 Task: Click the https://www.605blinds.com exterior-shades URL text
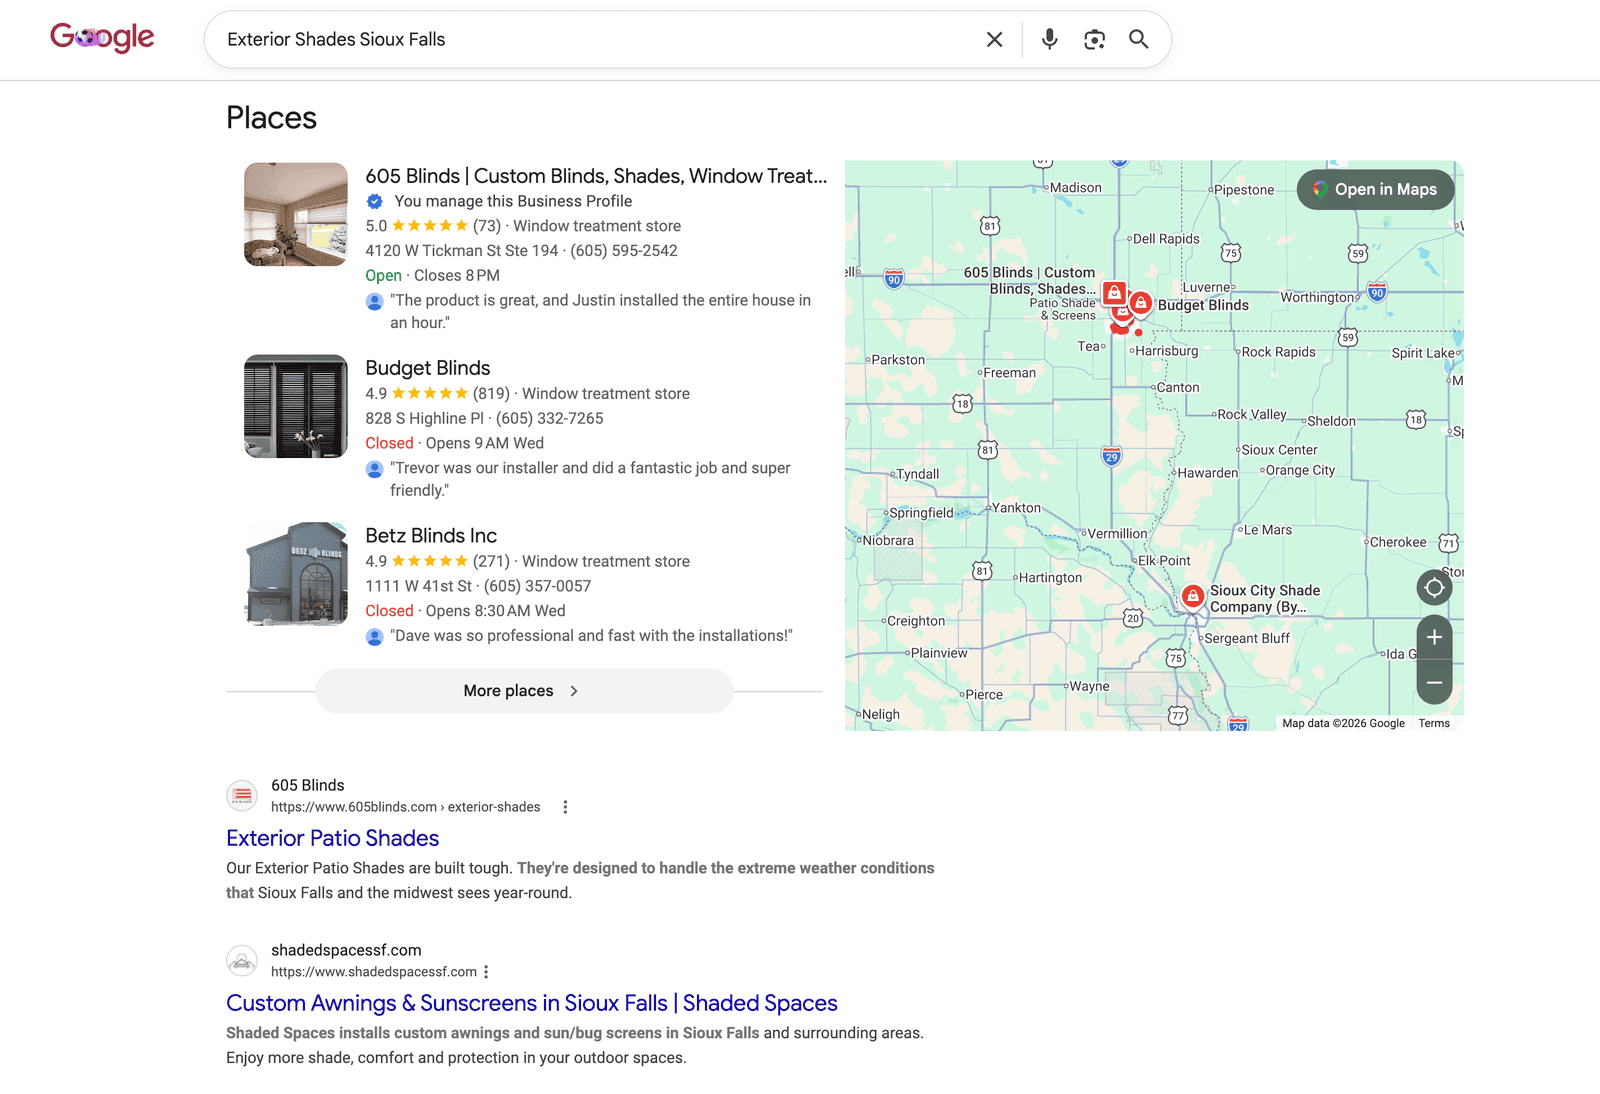[x=405, y=807]
